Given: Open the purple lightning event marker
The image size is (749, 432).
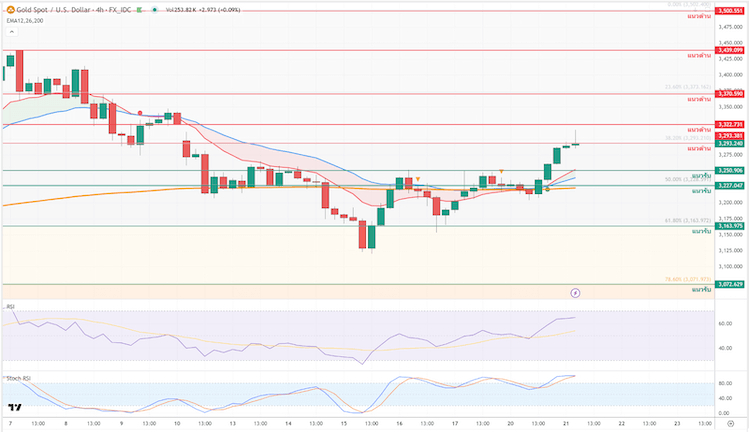Looking at the screenshot, I should pos(575,292).
